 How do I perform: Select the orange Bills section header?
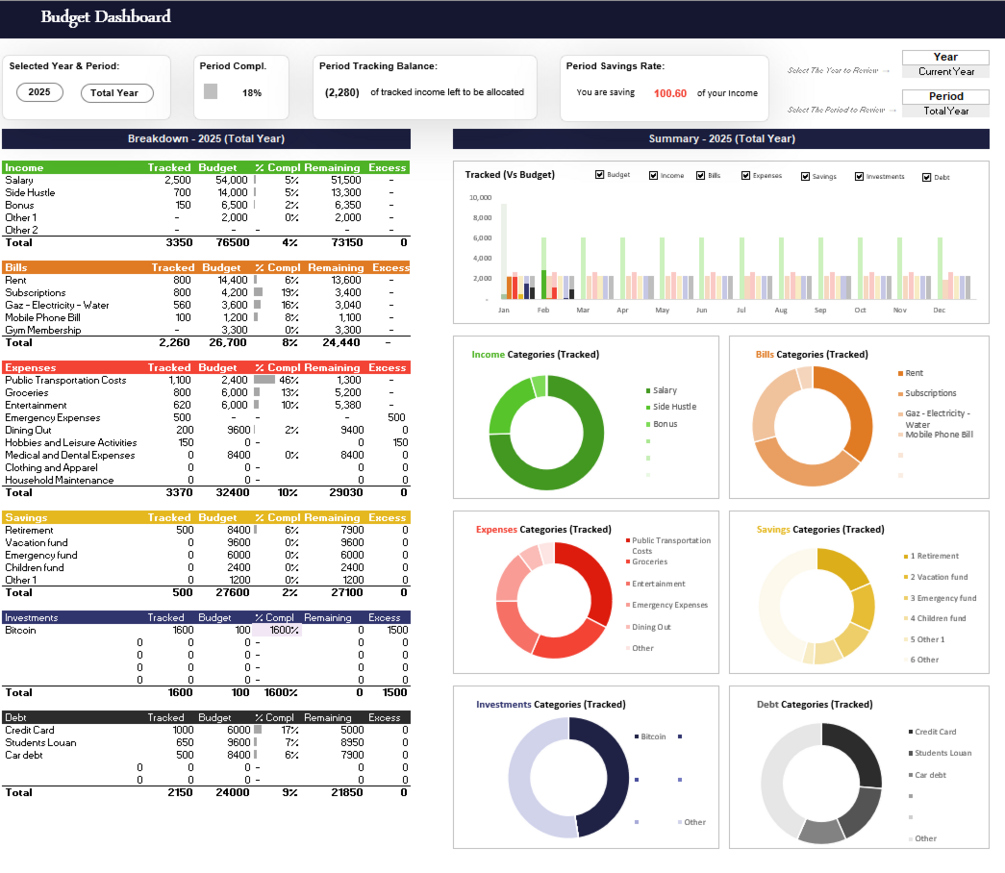coord(206,267)
